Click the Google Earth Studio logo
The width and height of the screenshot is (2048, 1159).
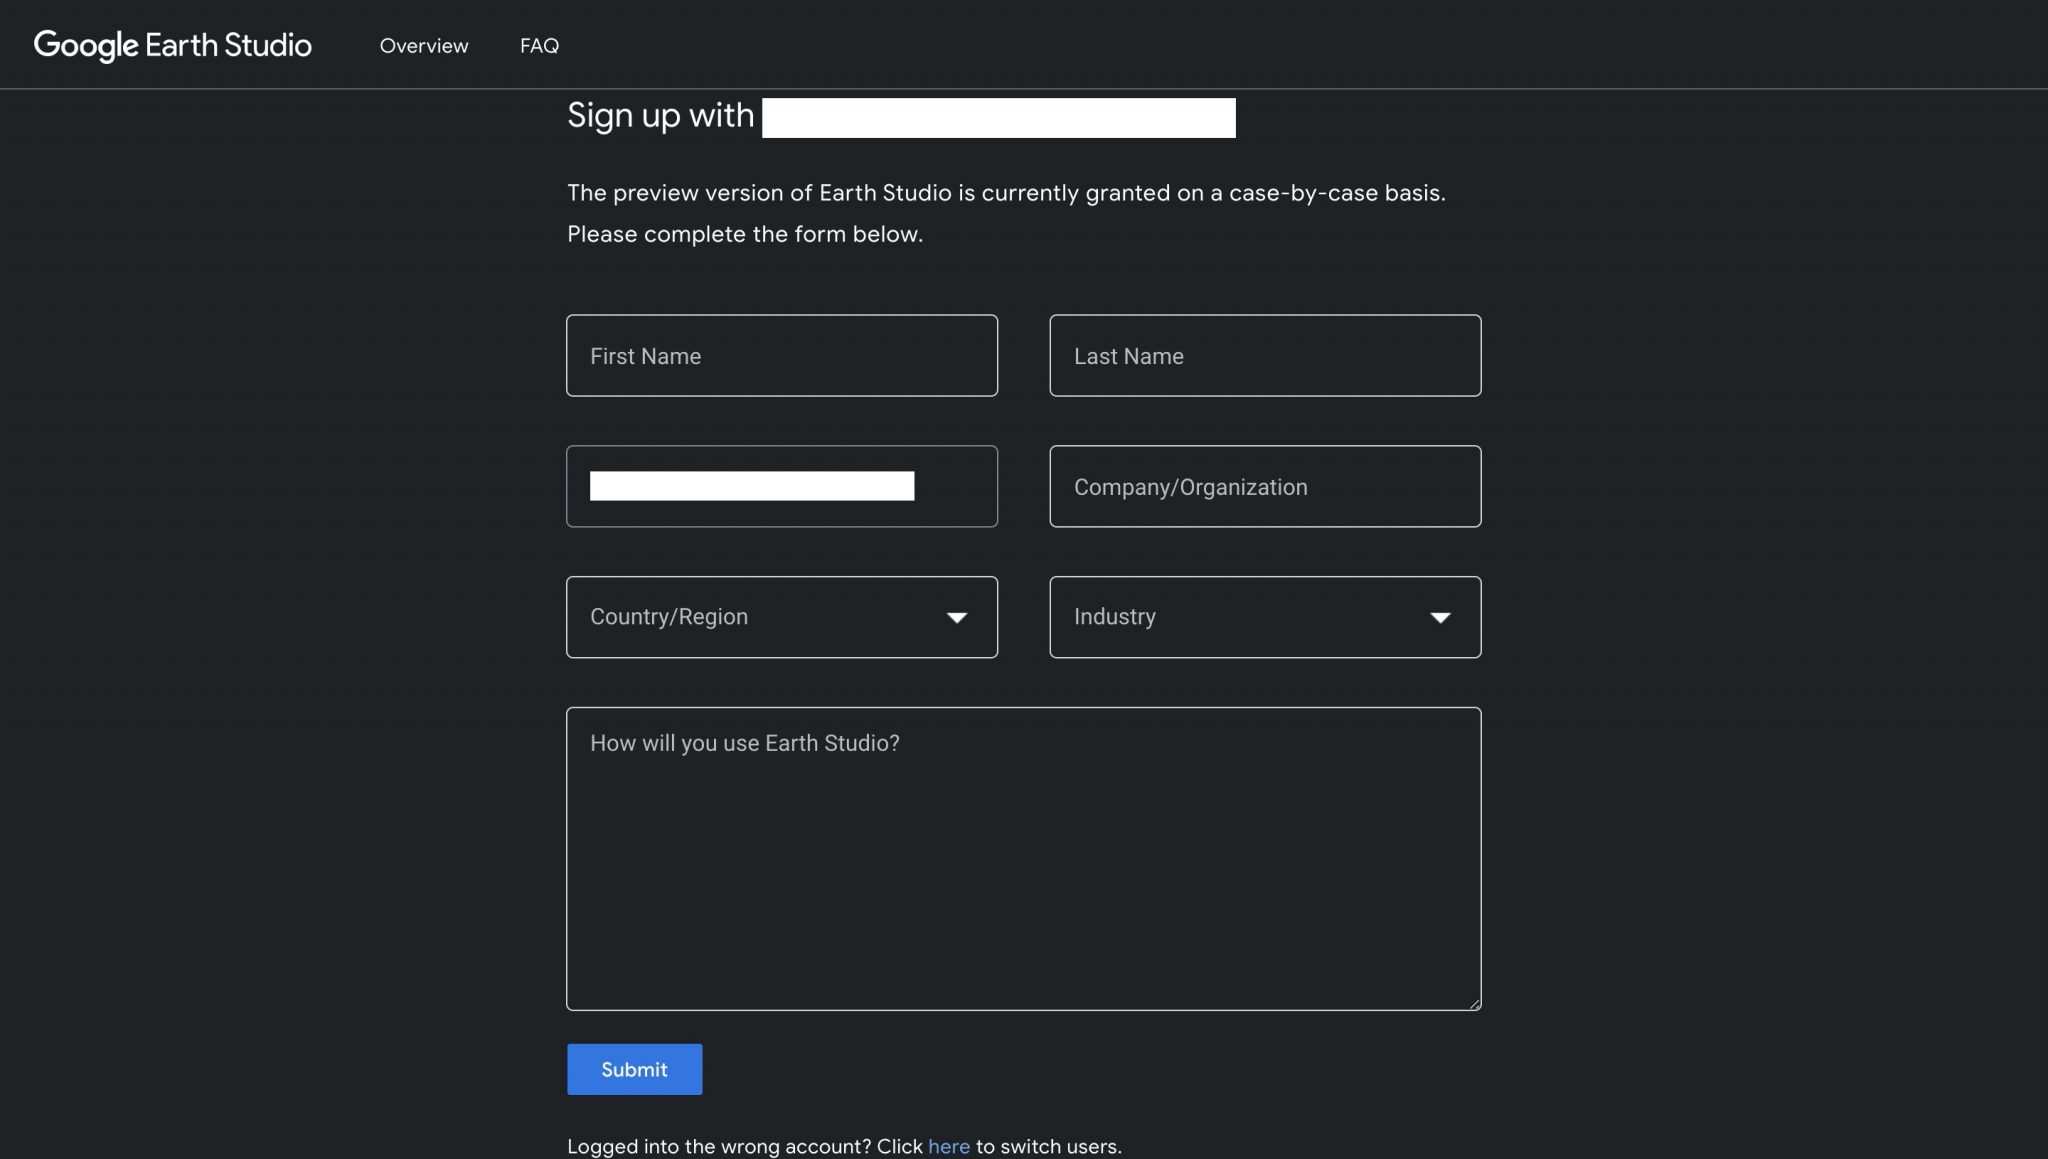pyautogui.click(x=172, y=45)
